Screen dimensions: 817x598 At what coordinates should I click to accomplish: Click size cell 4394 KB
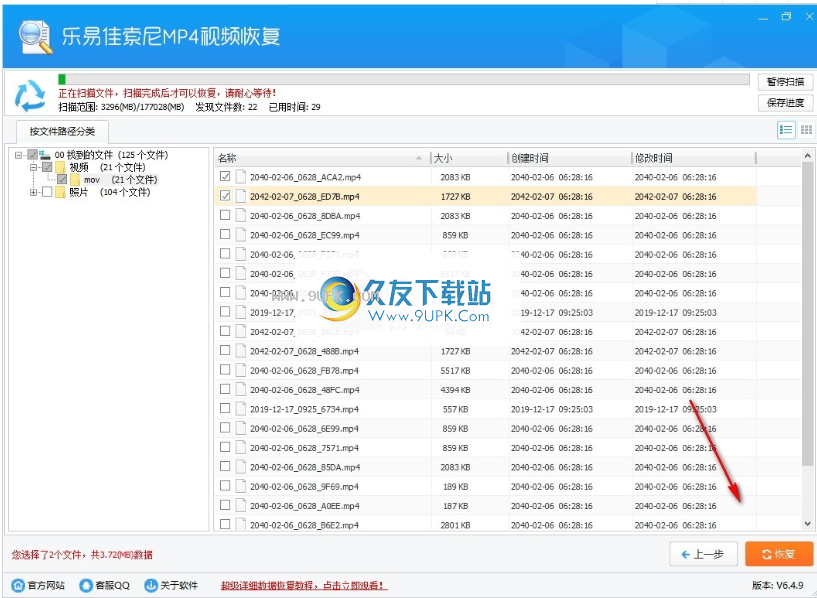pyautogui.click(x=455, y=390)
